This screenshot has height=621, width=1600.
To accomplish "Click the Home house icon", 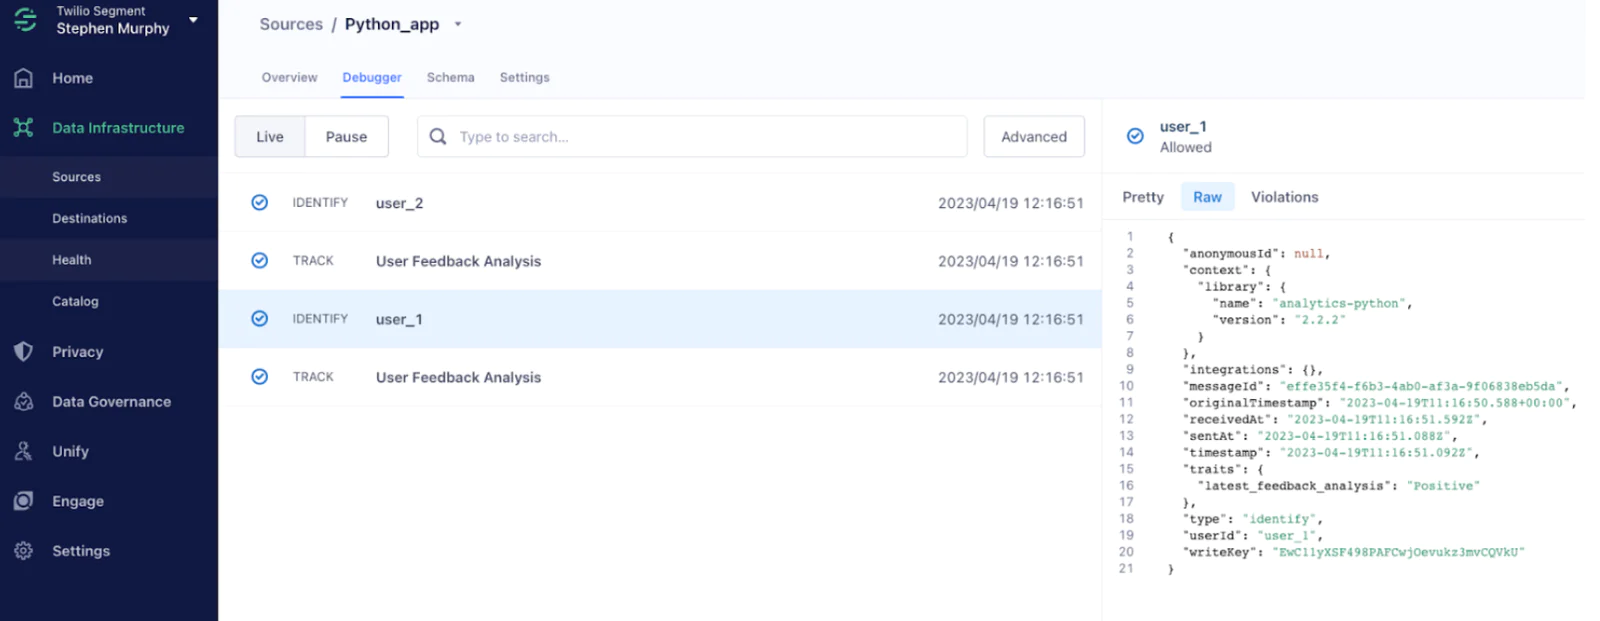I will 24,78.
